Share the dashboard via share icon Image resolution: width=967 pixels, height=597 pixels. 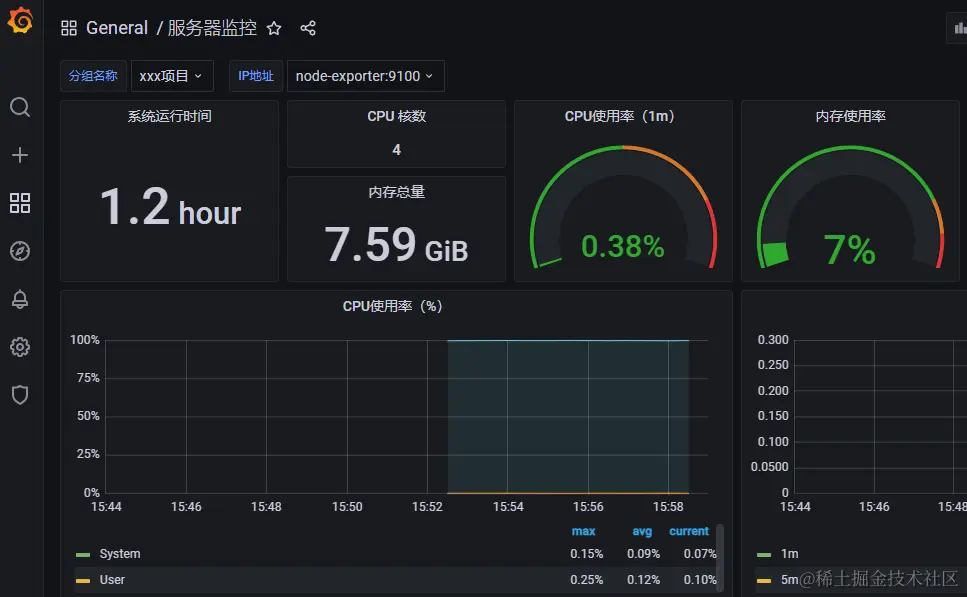(308, 28)
